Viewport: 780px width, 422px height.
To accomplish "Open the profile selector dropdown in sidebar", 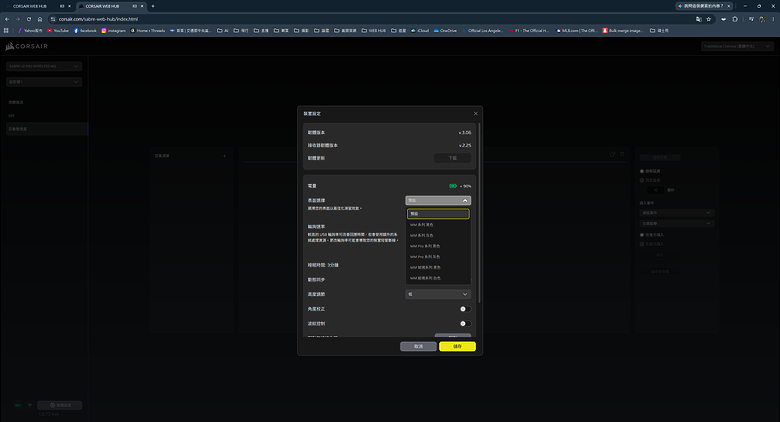I will point(44,82).
